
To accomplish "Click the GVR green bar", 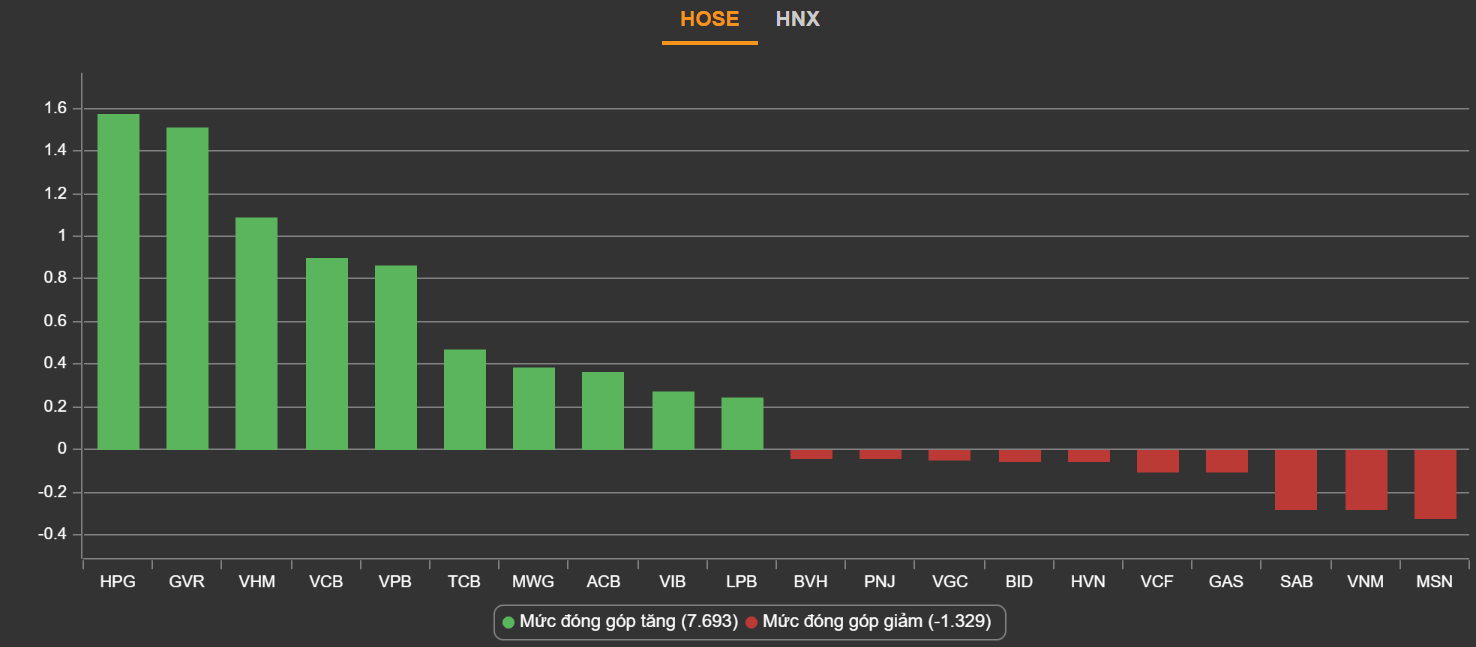I will (187, 288).
